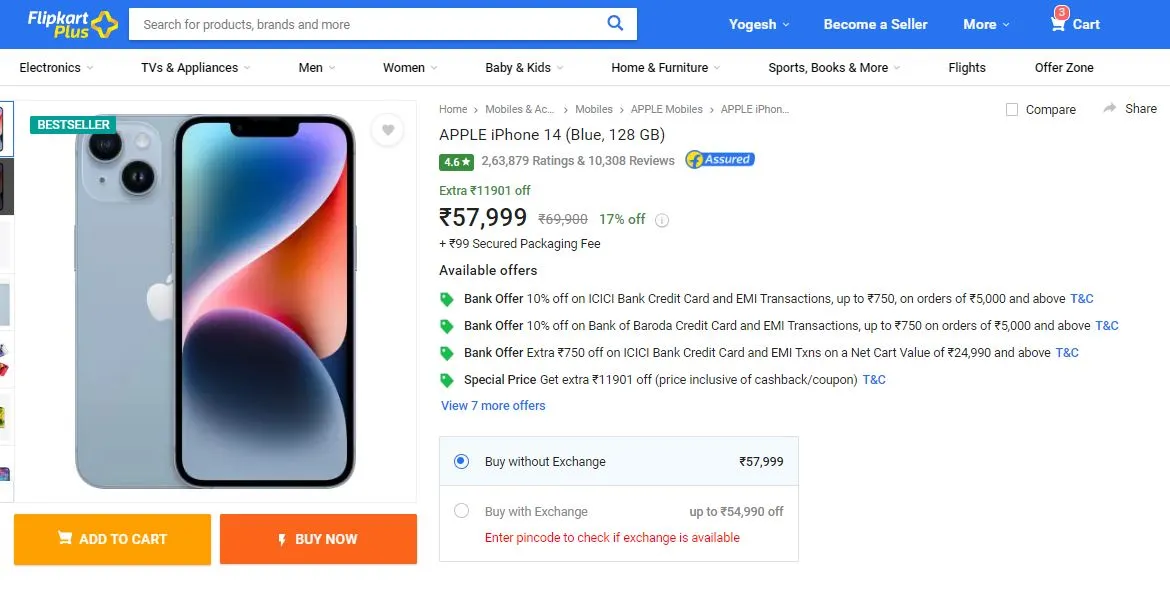Screen dimensions: 1170x599
Task: Click the search magnifier icon
Action: click(x=615, y=23)
